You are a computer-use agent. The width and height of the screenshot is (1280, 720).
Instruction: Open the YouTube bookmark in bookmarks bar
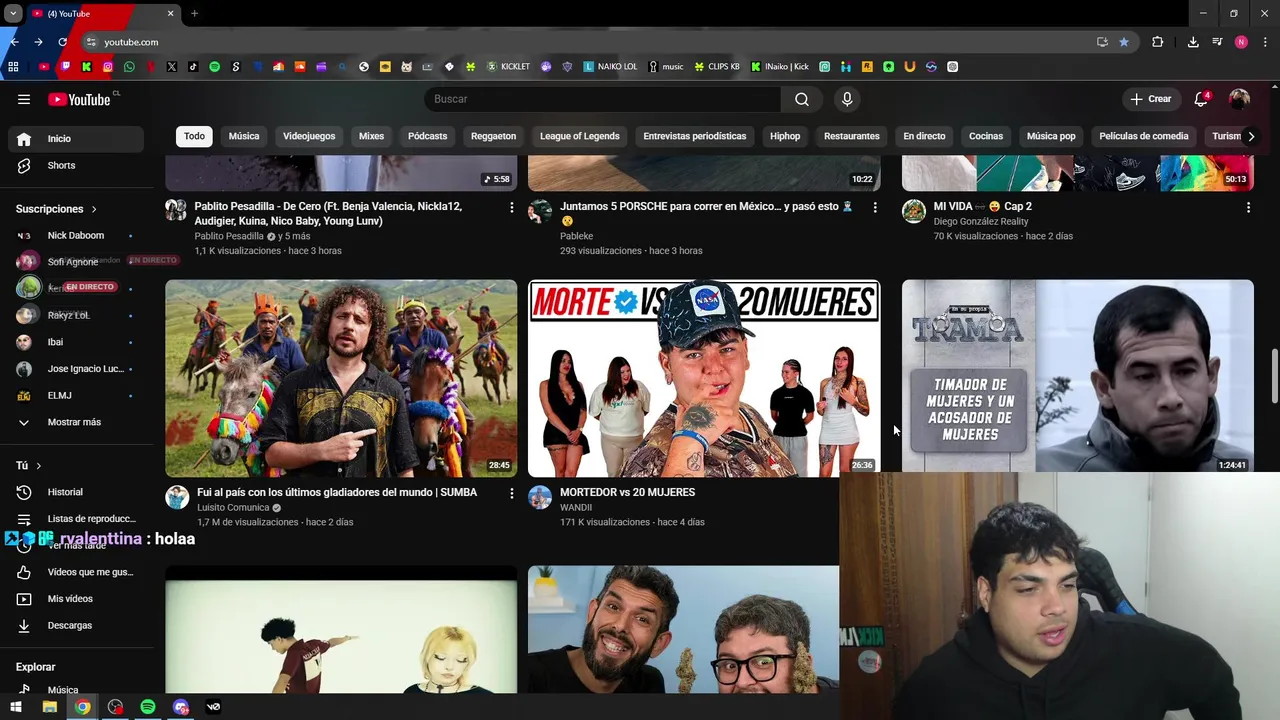pyautogui.click(x=44, y=67)
